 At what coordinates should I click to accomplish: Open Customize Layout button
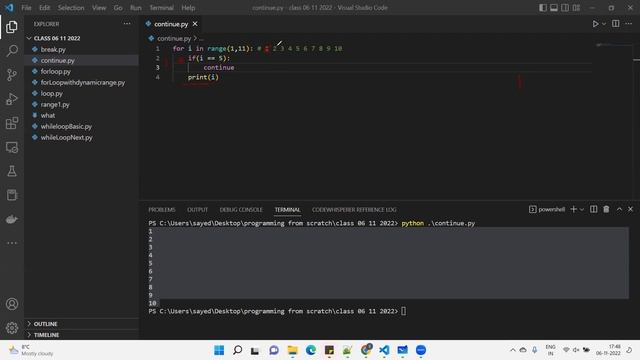click(x=576, y=8)
